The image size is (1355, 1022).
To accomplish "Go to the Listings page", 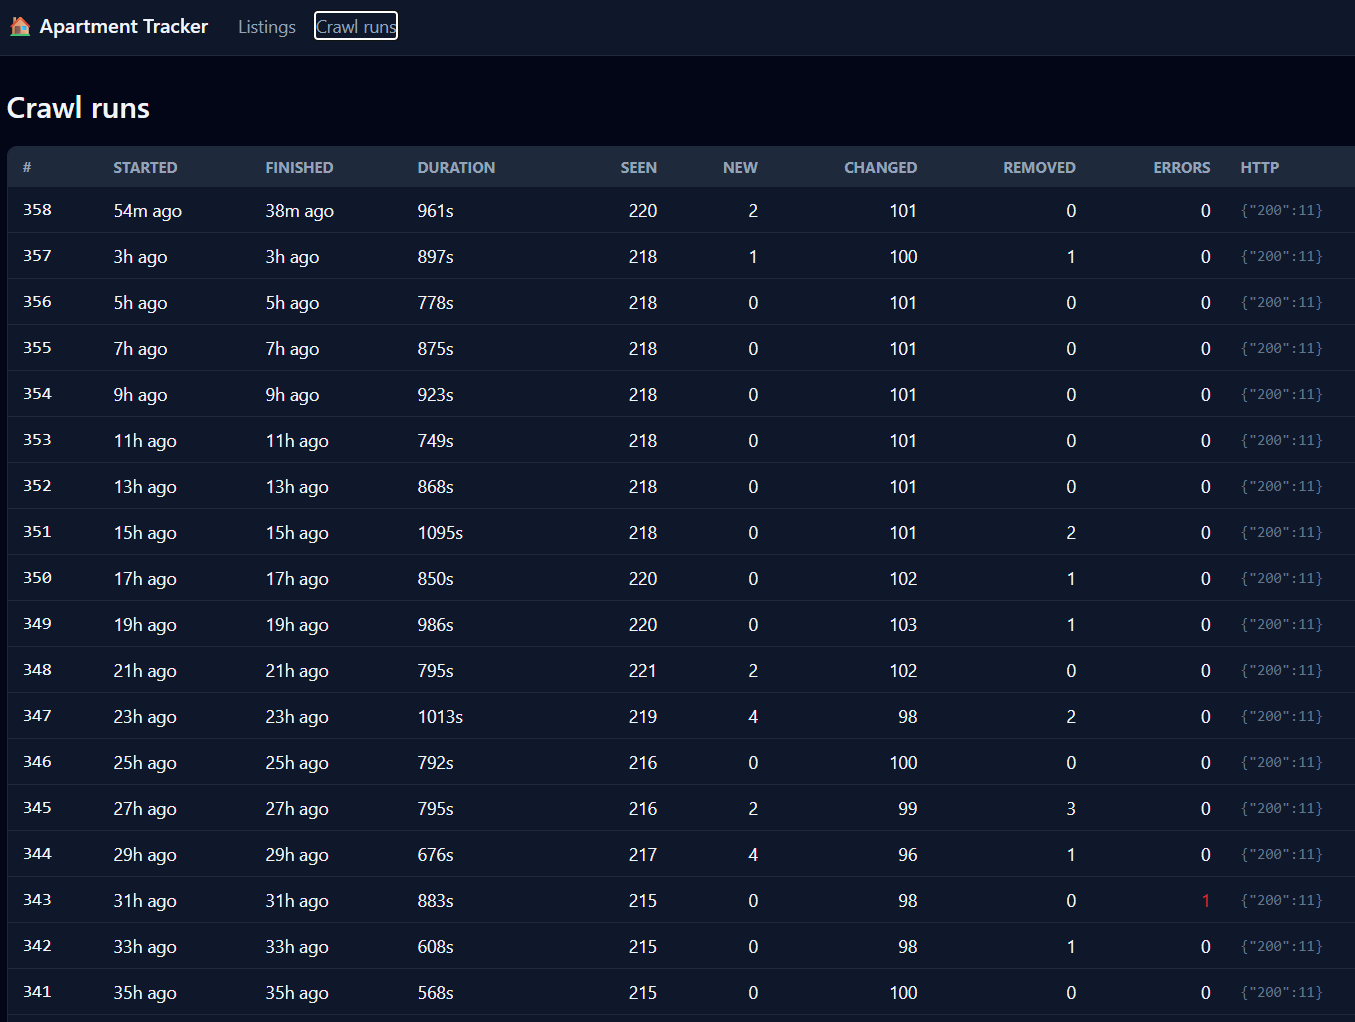I will tap(267, 27).
